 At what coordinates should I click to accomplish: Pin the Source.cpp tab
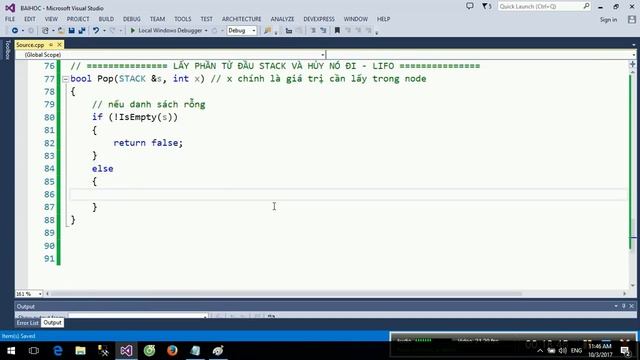pyautogui.click(x=51, y=45)
